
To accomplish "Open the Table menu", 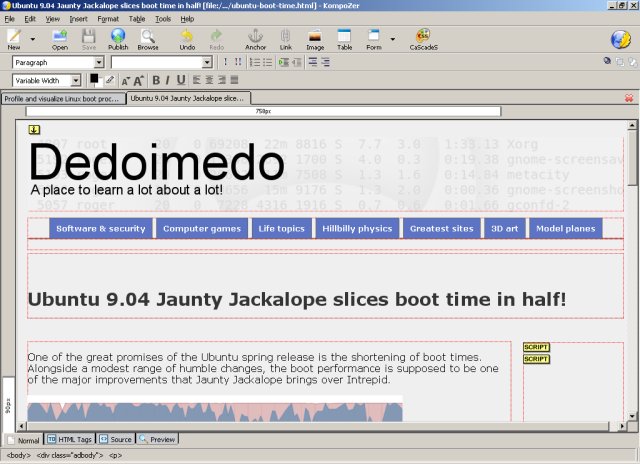I will [137, 19].
